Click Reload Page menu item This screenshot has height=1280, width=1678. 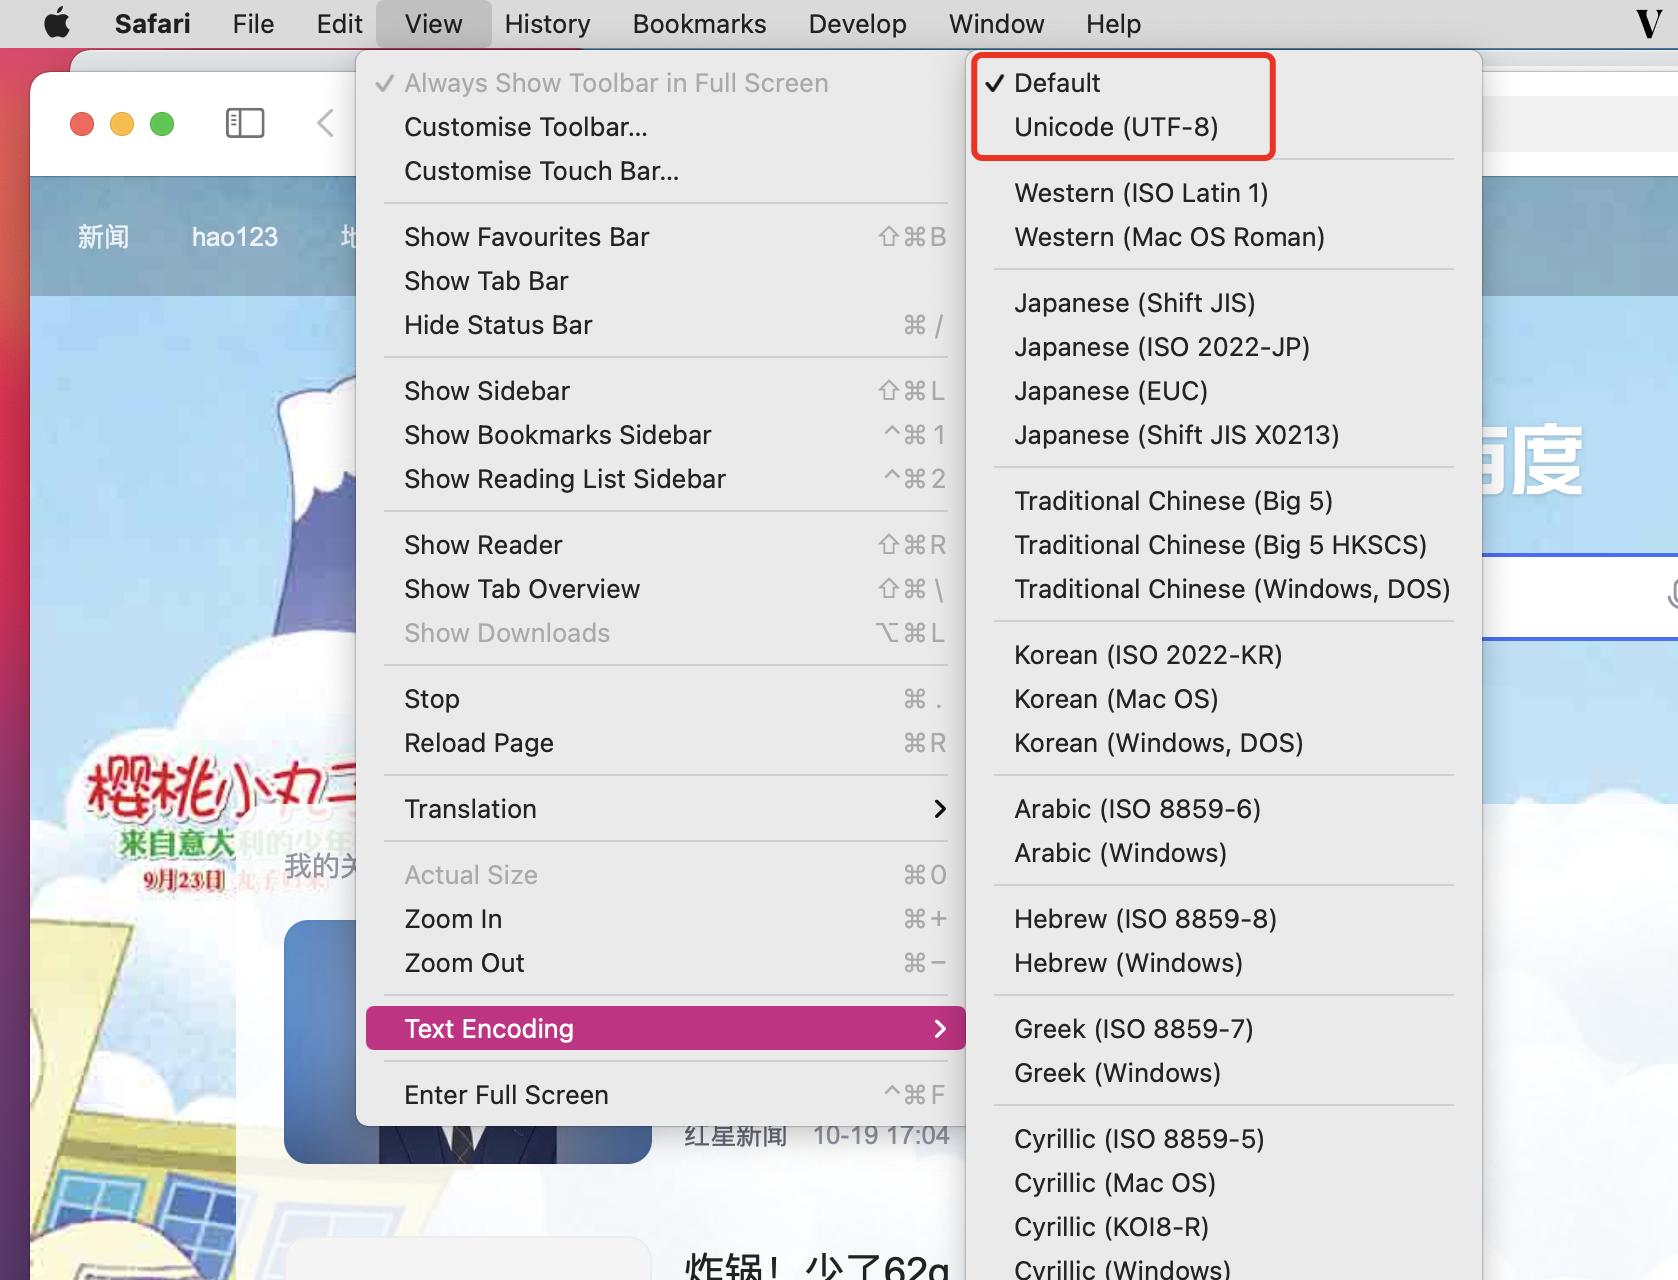(x=479, y=743)
